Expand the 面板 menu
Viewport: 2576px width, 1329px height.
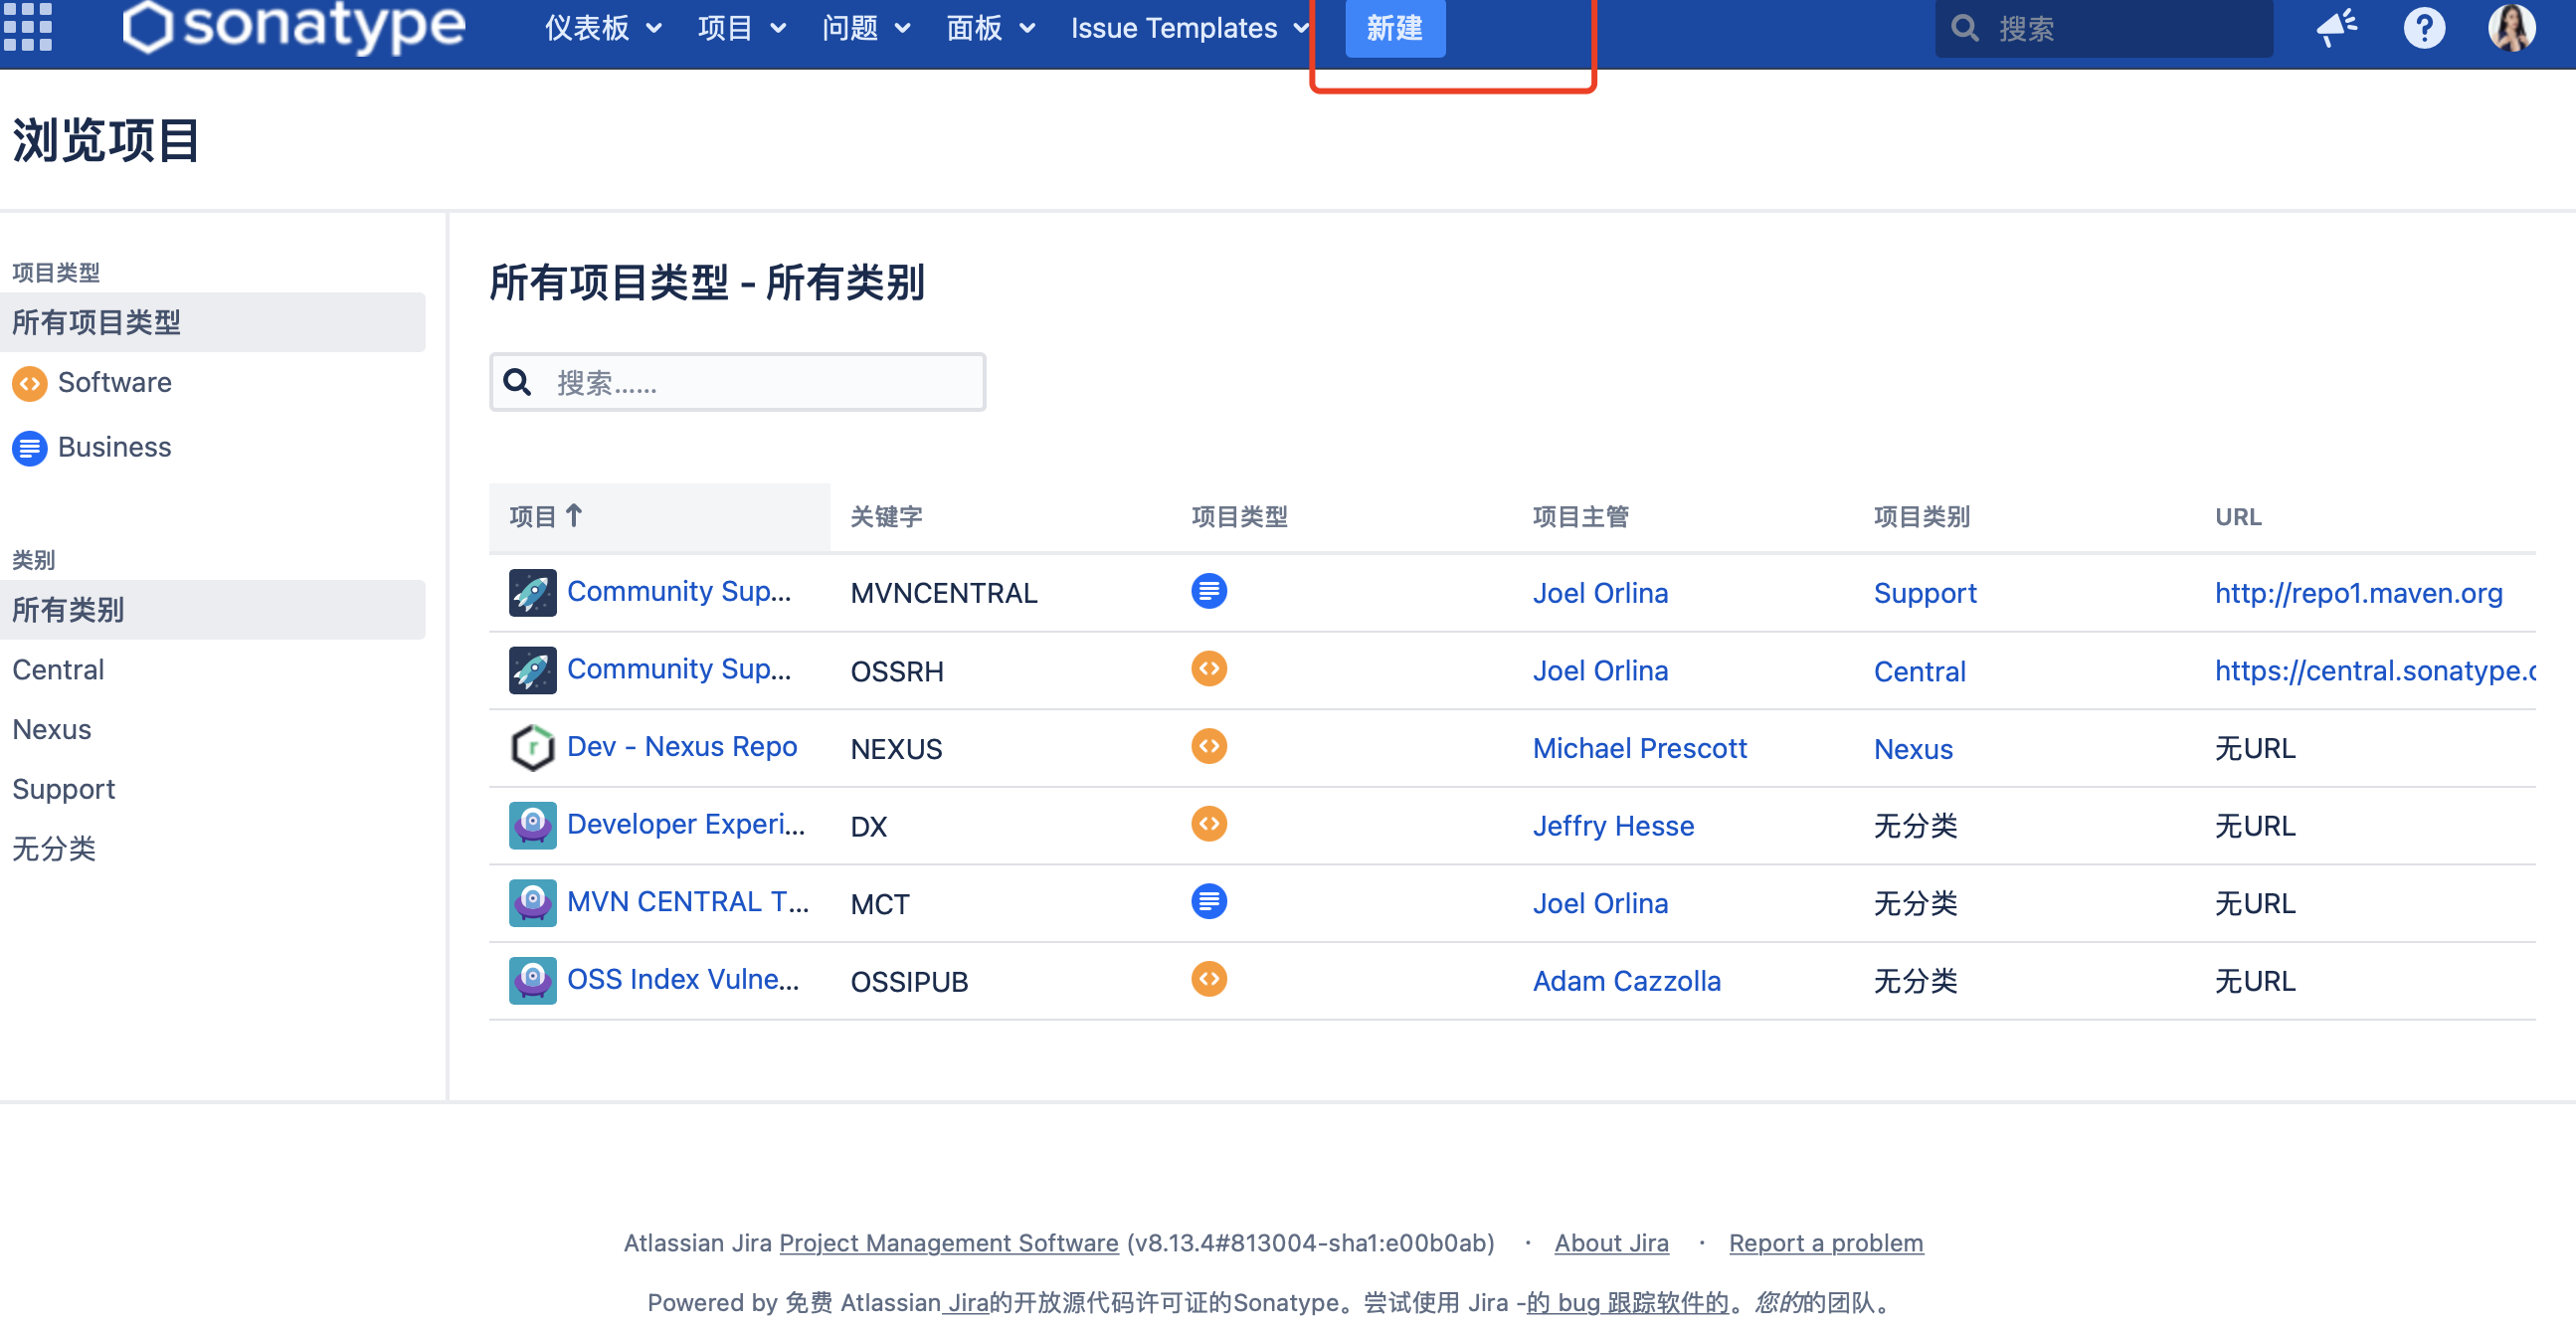click(x=989, y=28)
